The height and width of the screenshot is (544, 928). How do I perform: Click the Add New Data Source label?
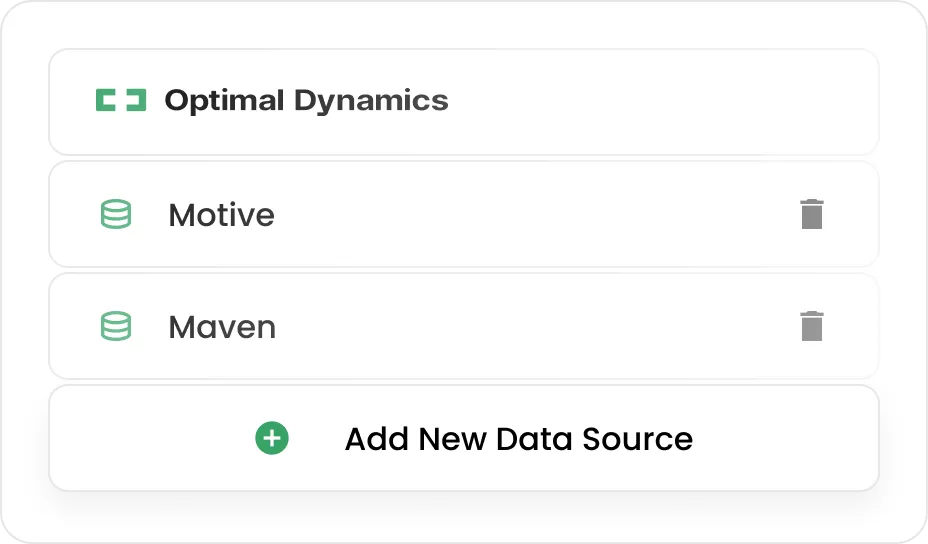(518, 439)
